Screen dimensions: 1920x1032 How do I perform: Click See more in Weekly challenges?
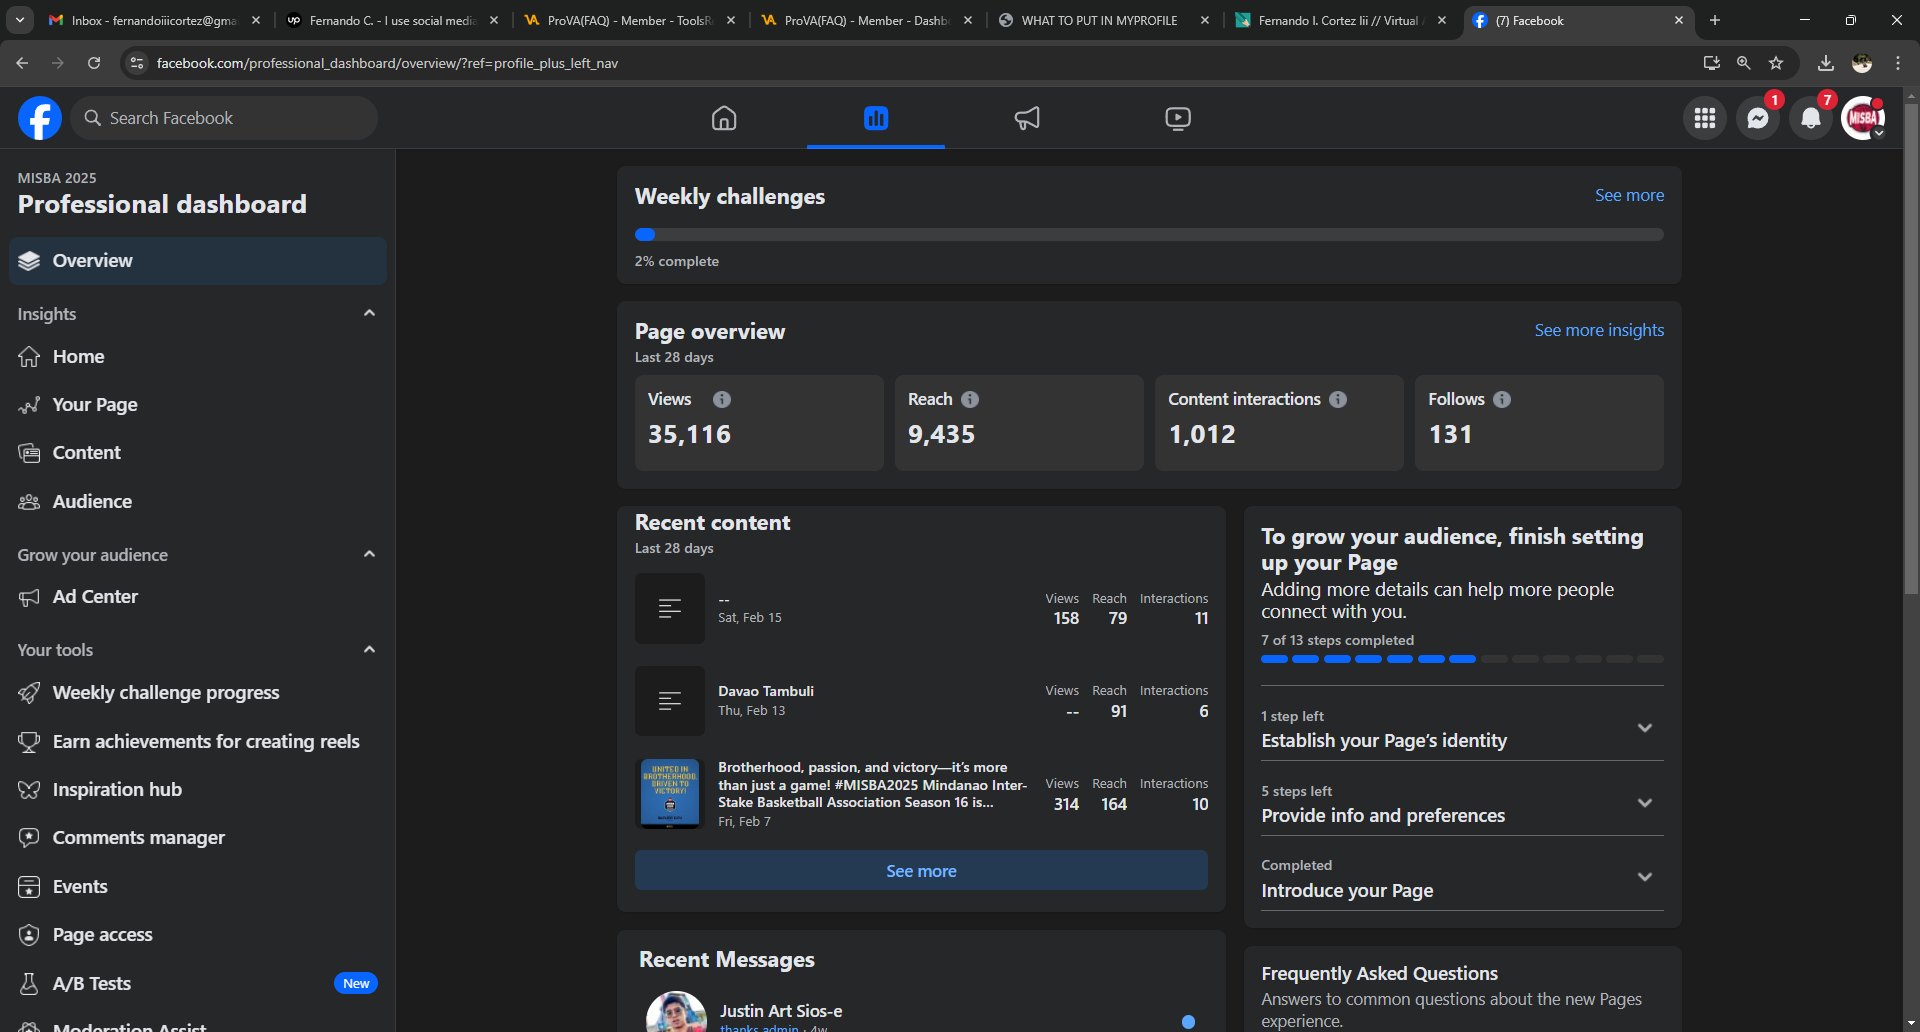click(x=1629, y=195)
